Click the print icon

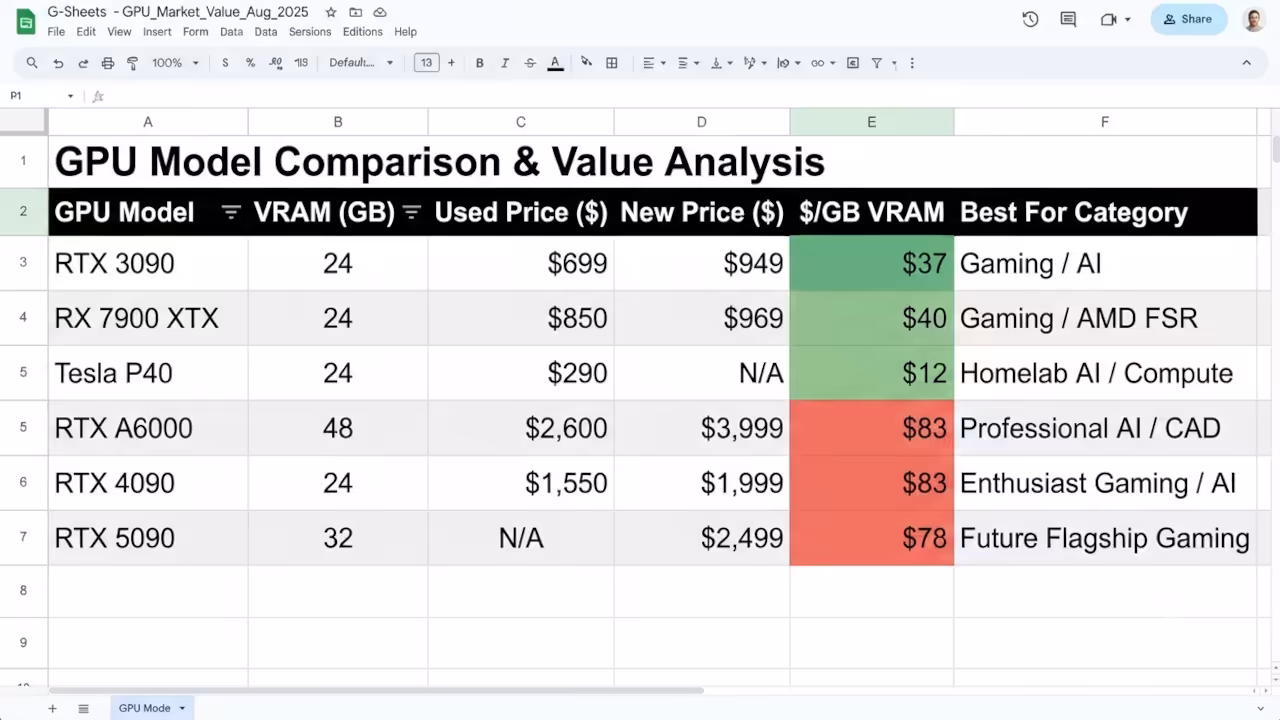(108, 63)
